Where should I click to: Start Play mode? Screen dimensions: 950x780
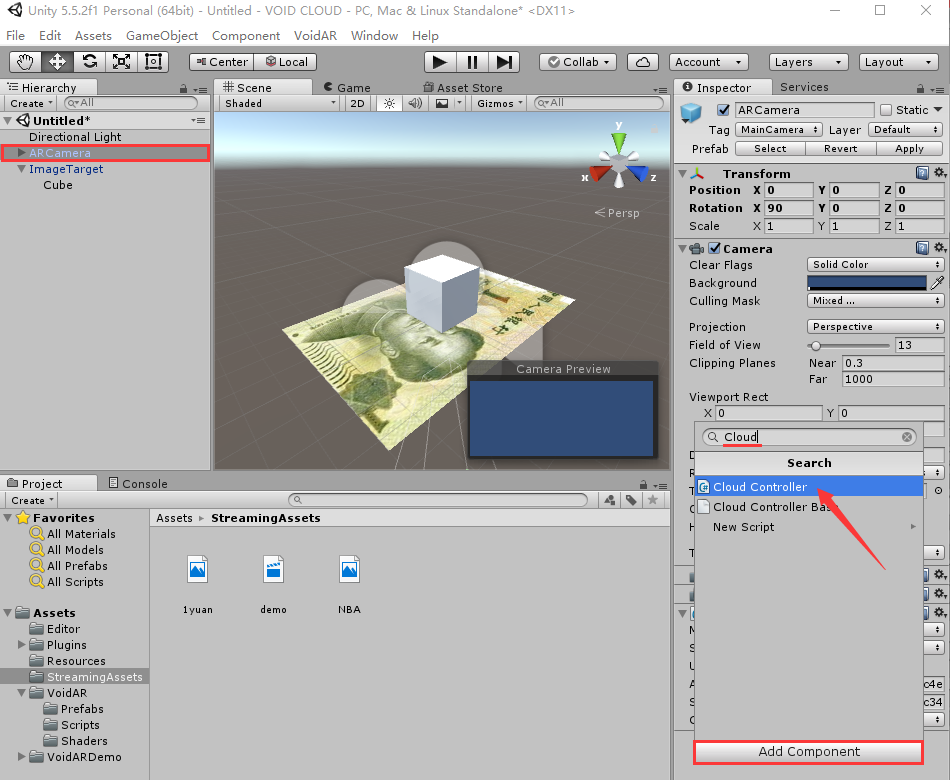click(440, 62)
